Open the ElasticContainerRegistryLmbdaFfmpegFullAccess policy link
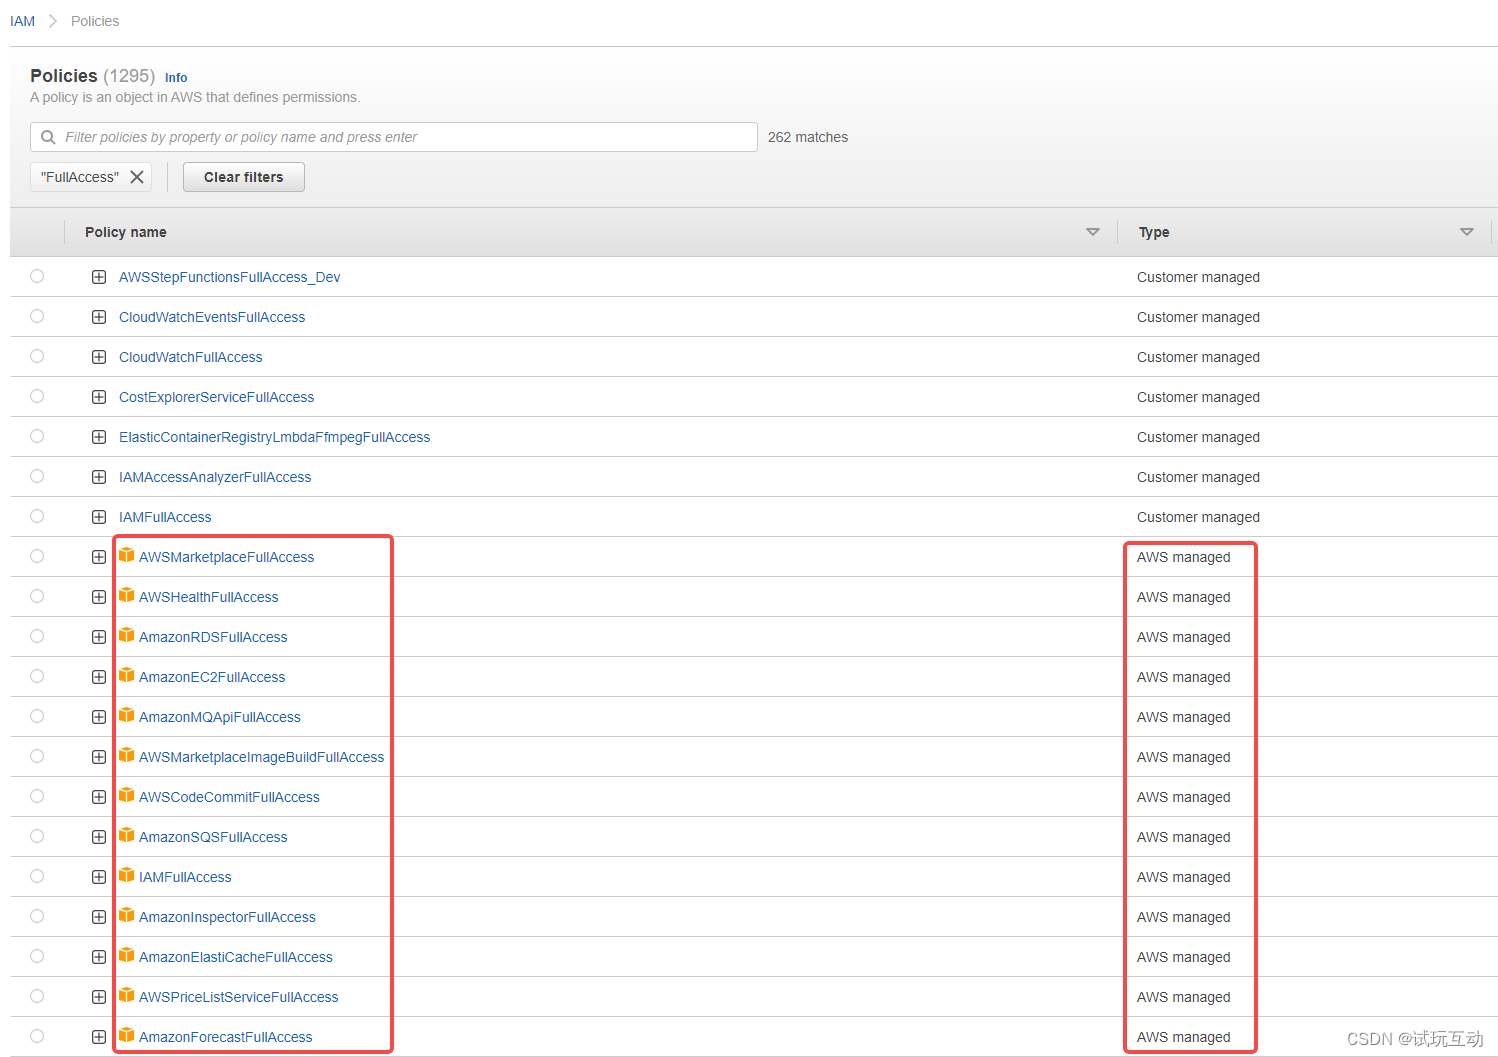This screenshot has width=1498, height=1057. [274, 437]
